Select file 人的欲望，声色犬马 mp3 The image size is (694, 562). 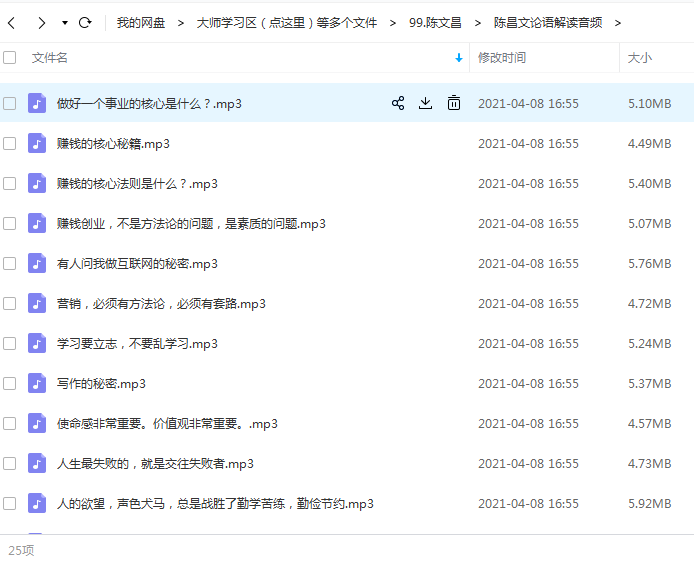215,504
